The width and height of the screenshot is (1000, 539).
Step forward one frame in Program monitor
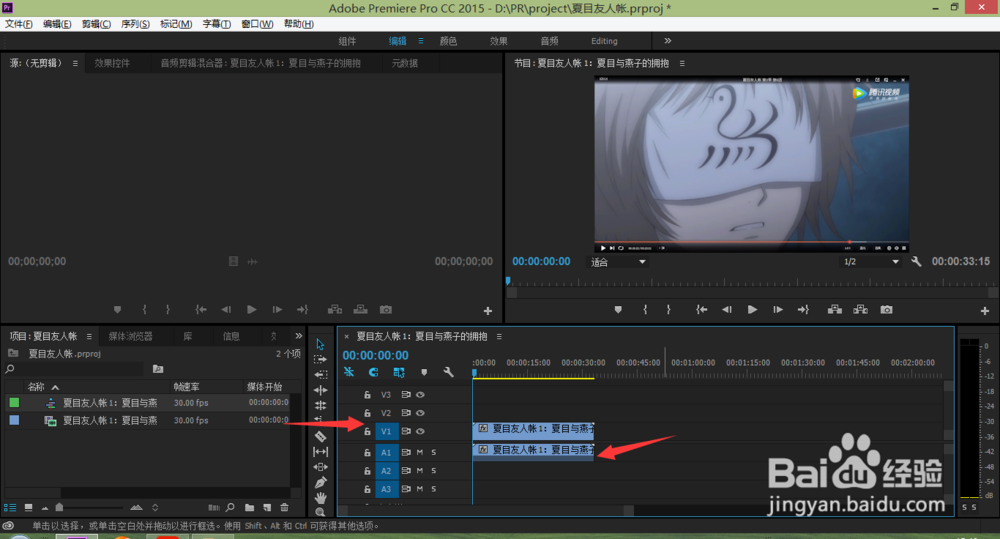778,309
